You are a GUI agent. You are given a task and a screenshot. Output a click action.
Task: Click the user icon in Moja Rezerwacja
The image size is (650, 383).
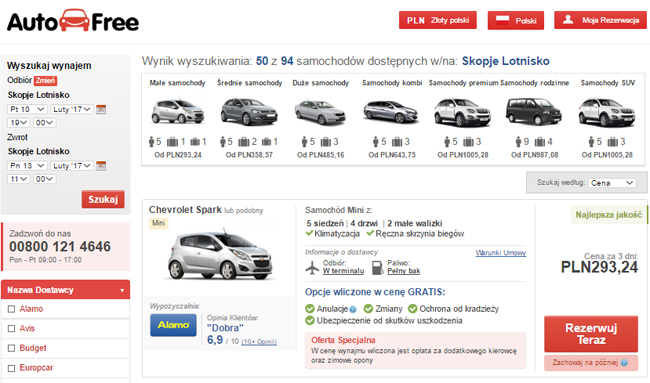click(x=568, y=19)
